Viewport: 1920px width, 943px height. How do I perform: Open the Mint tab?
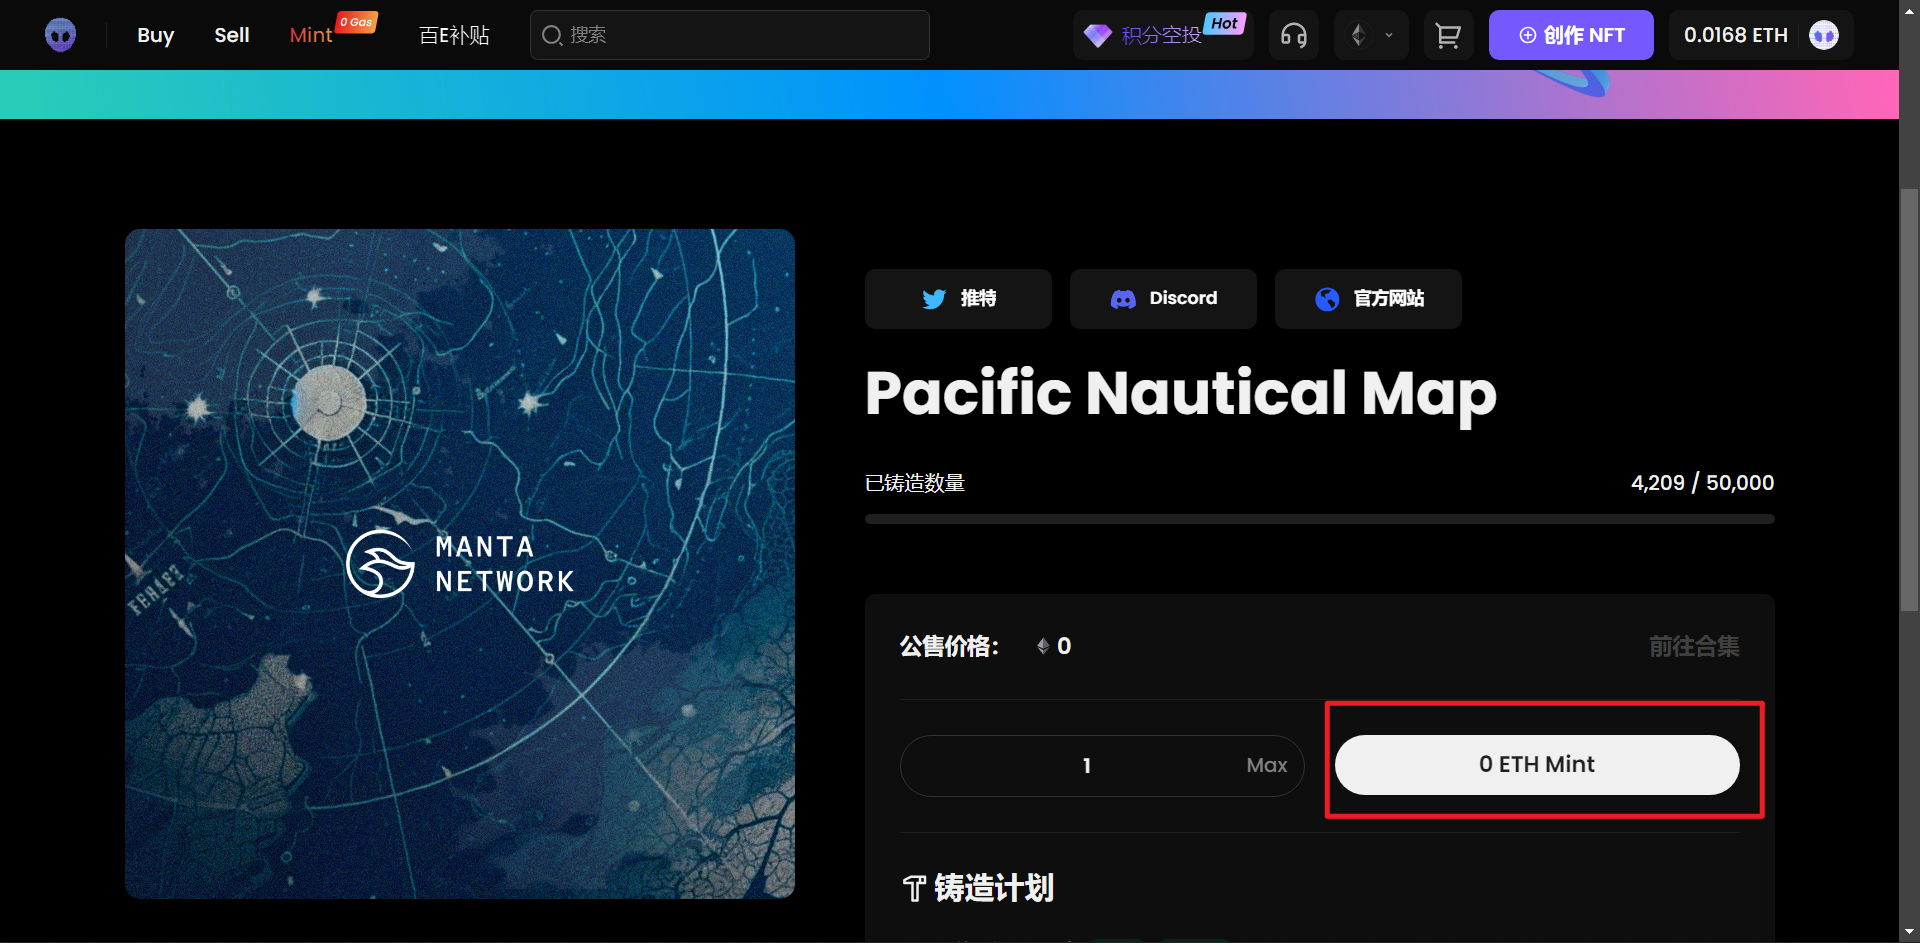point(310,35)
